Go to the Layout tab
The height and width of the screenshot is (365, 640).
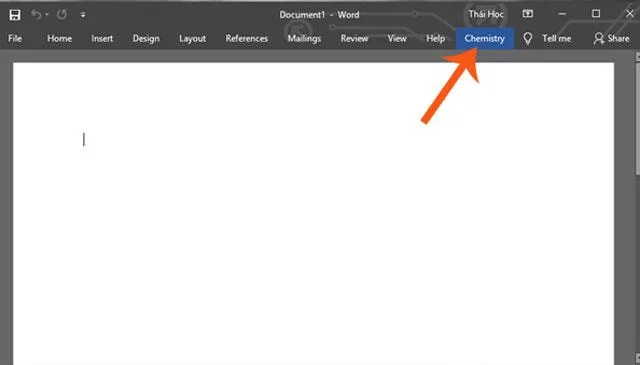tap(192, 38)
